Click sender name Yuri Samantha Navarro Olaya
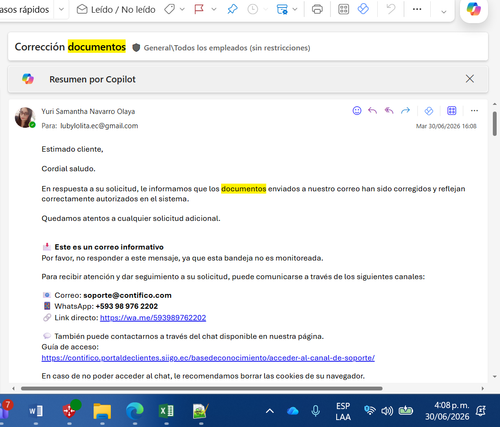This screenshot has height=427, width=500. [88, 111]
